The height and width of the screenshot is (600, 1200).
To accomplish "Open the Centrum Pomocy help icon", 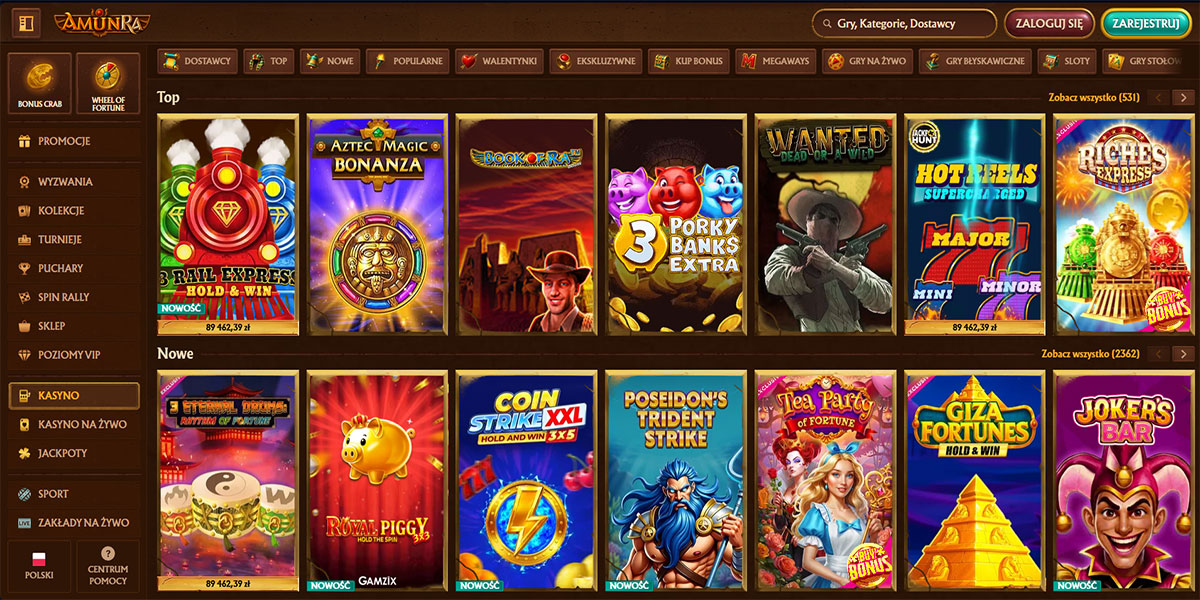I will pos(108,567).
